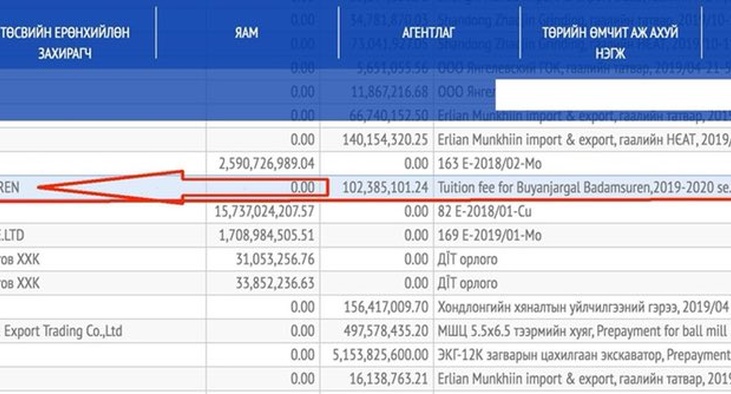Image resolution: width=731 pixels, height=394 pixels.
Task: Click the 0.00 cell in the 82 E-2018/01-Cu row
Action: [416, 212]
